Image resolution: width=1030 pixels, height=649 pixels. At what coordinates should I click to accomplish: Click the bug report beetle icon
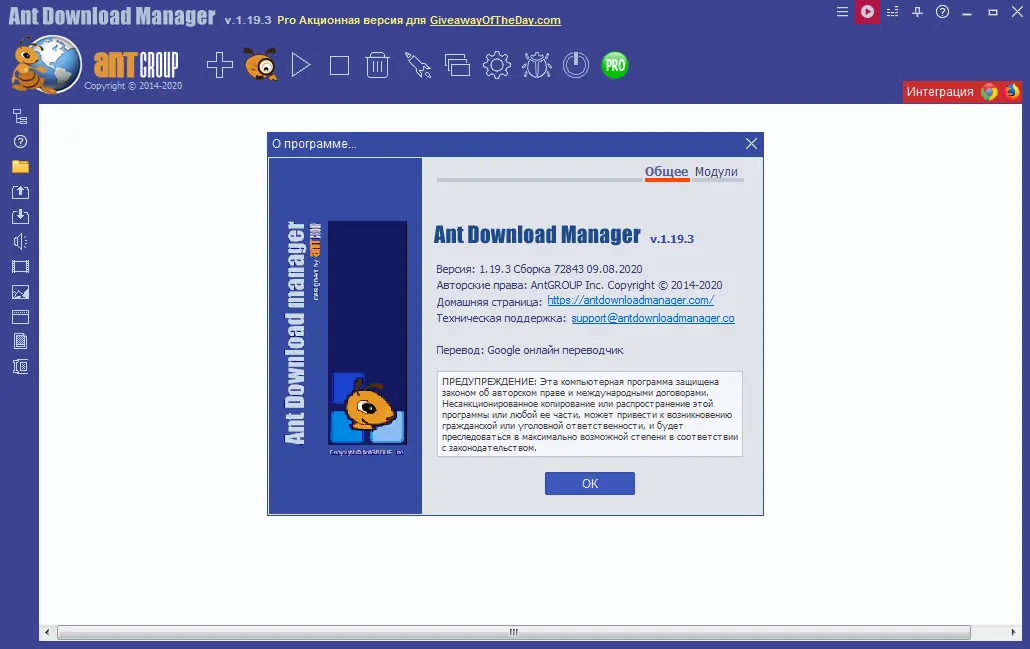click(x=537, y=65)
